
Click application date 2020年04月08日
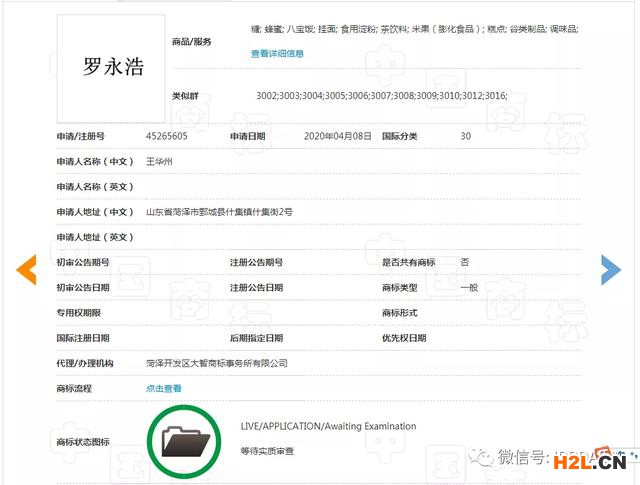335,136
